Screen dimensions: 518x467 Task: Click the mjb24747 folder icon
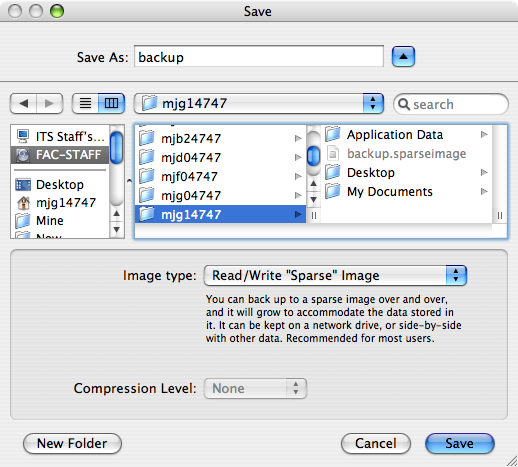tap(147, 138)
